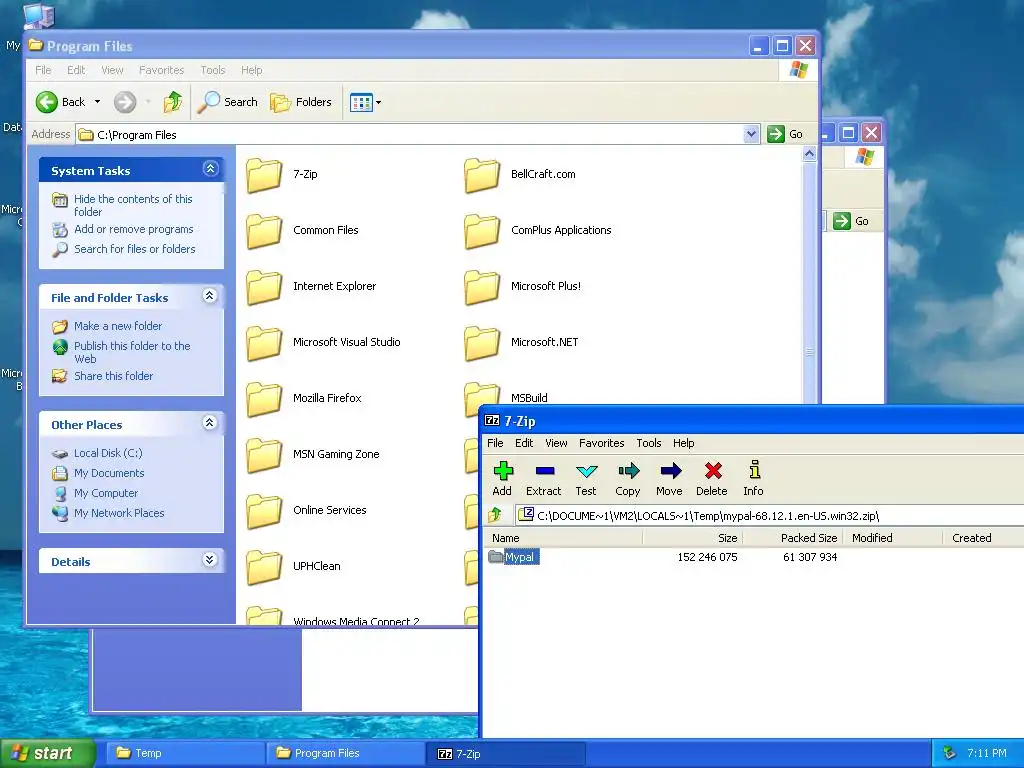Open Search in Program Files toolbar
This screenshot has height=768, width=1024.
227,102
